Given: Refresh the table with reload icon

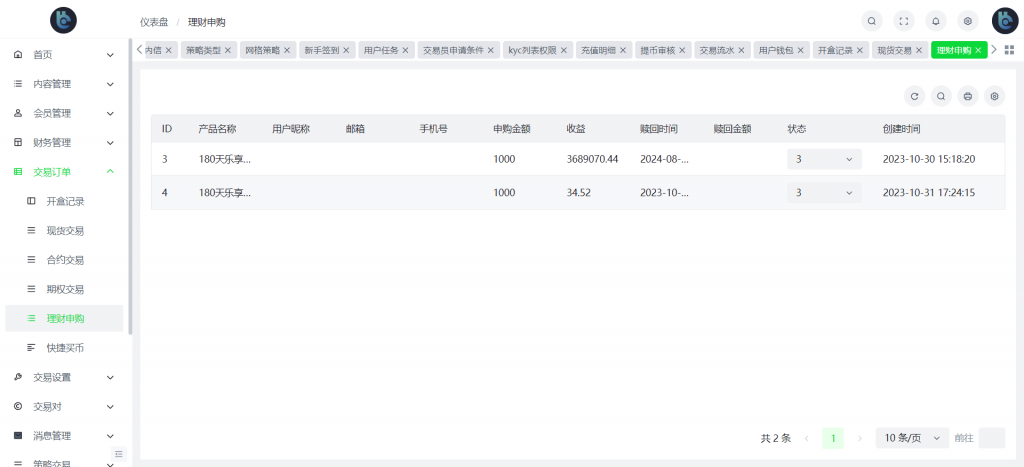Looking at the screenshot, I should tap(914, 96).
